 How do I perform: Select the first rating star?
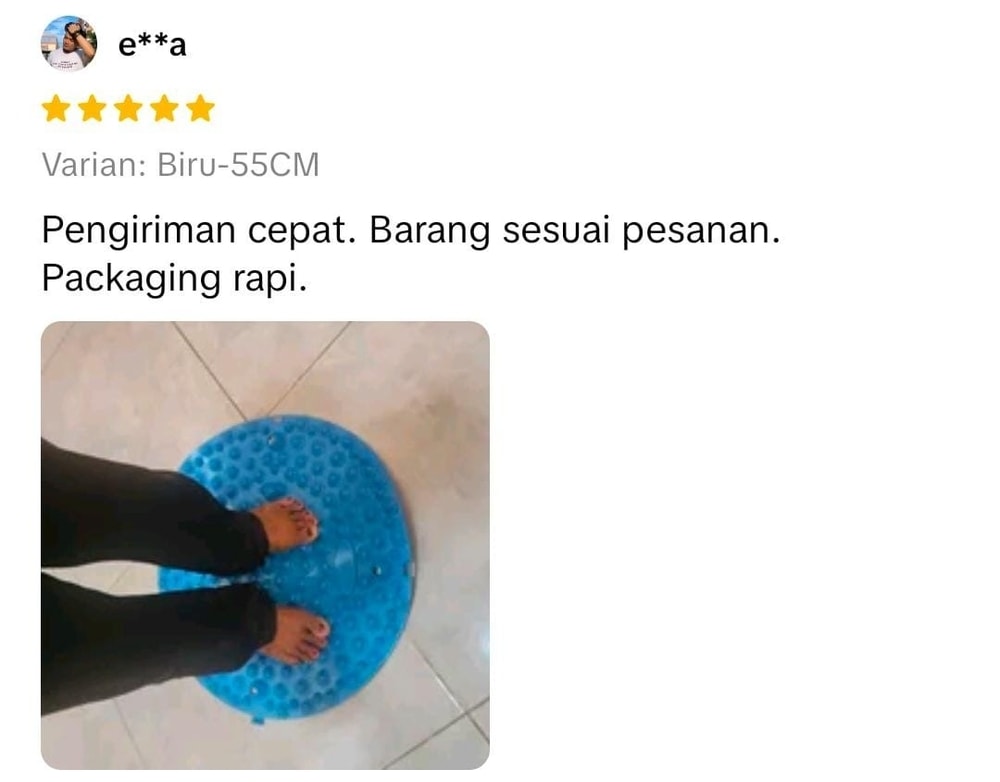55,108
